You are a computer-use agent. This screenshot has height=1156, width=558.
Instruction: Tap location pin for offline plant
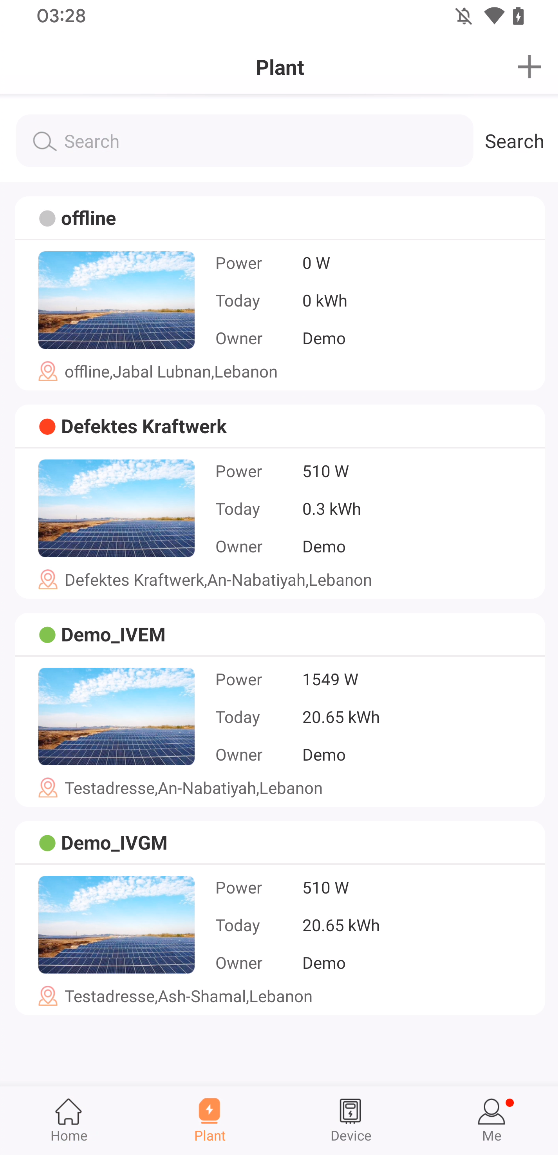pyautogui.click(x=48, y=372)
